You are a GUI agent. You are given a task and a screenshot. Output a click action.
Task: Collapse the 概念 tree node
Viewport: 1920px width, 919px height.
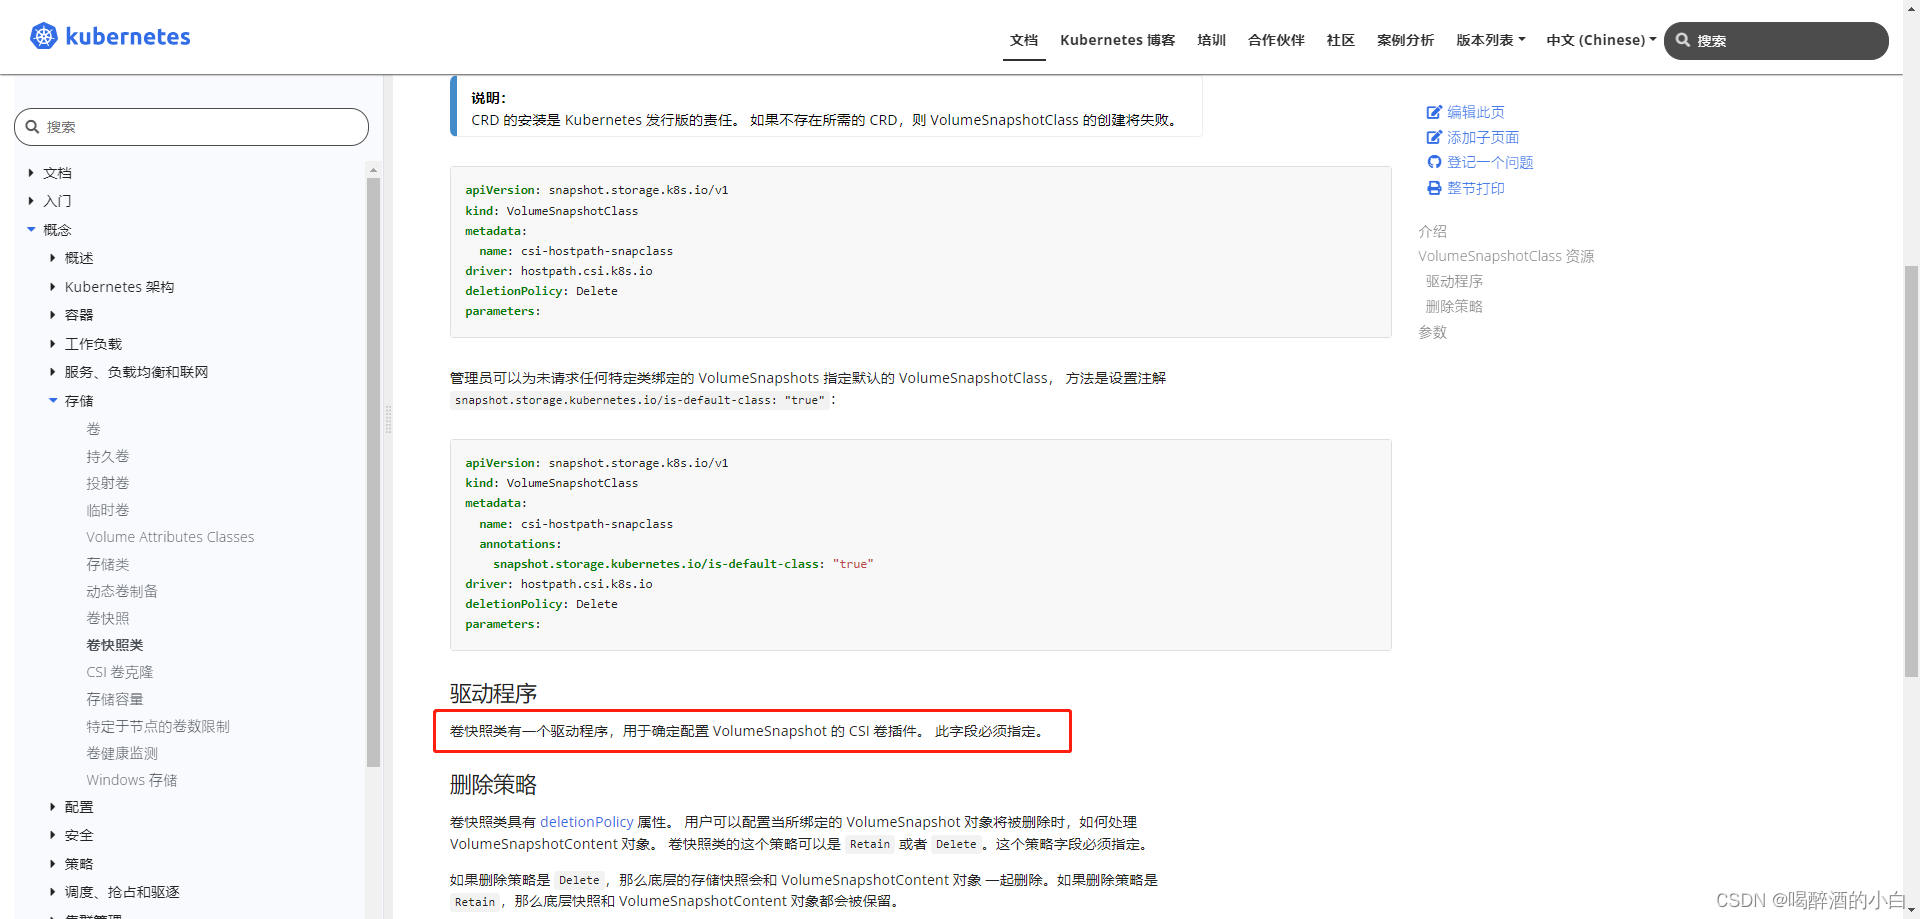tap(31, 230)
